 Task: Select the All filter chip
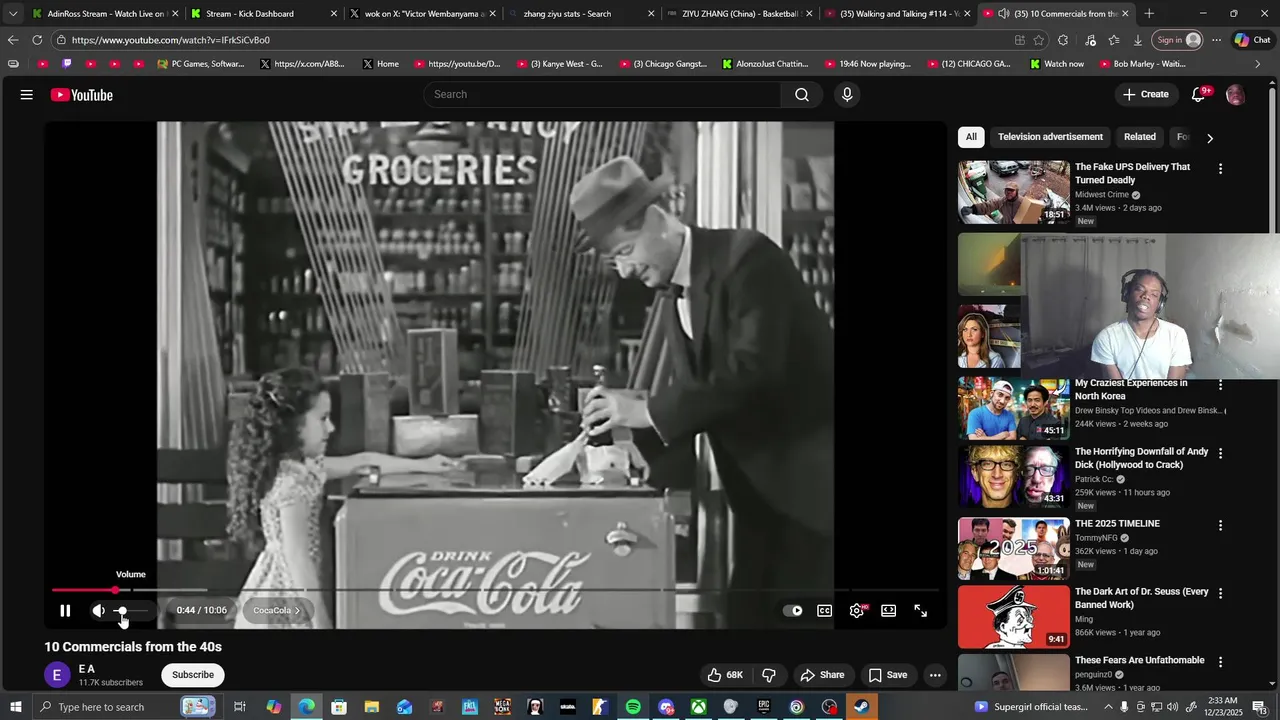[x=971, y=137]
